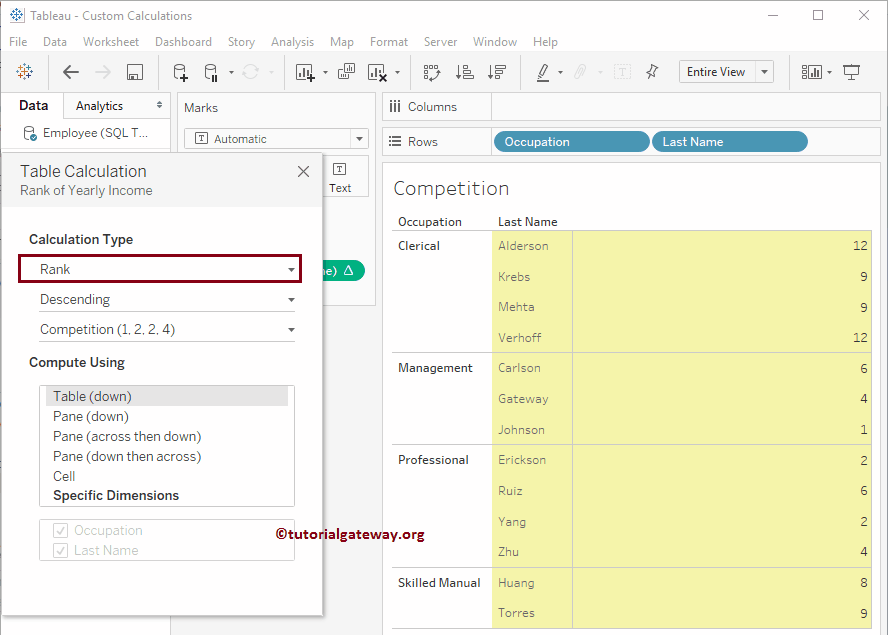This screenshot has width=888, height=635.
Task: Close the Table Calculation dialog
Action: 303,171
